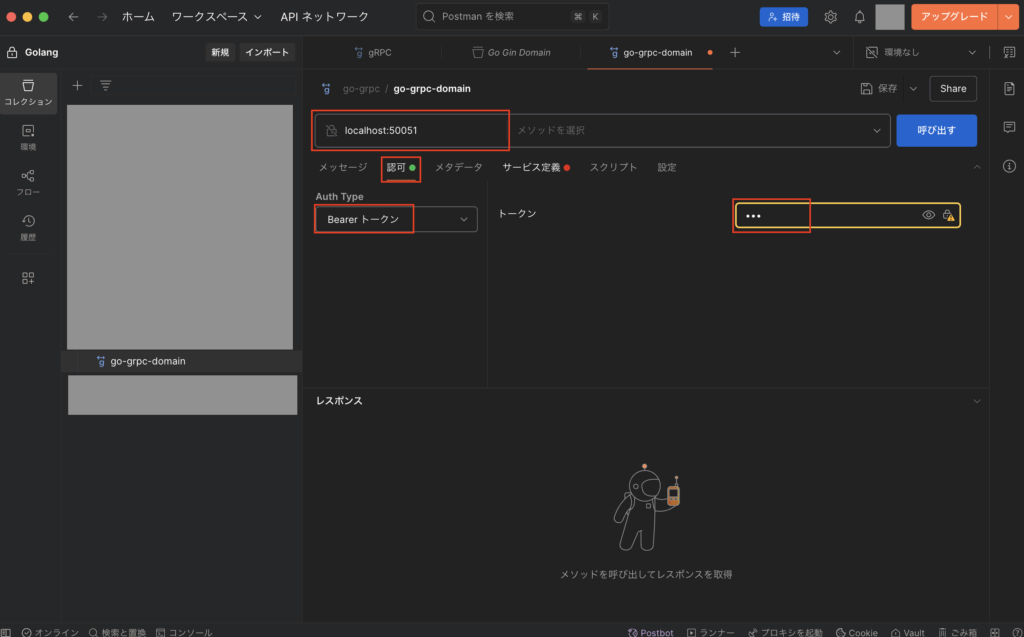Switch to the スクリプト tab

pos(613,167)
